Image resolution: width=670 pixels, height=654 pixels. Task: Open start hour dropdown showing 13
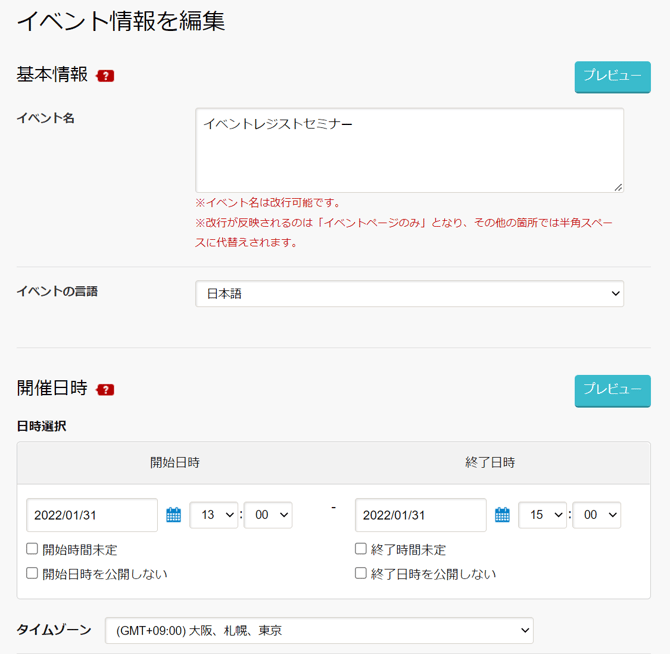click(x=214, y=515)
